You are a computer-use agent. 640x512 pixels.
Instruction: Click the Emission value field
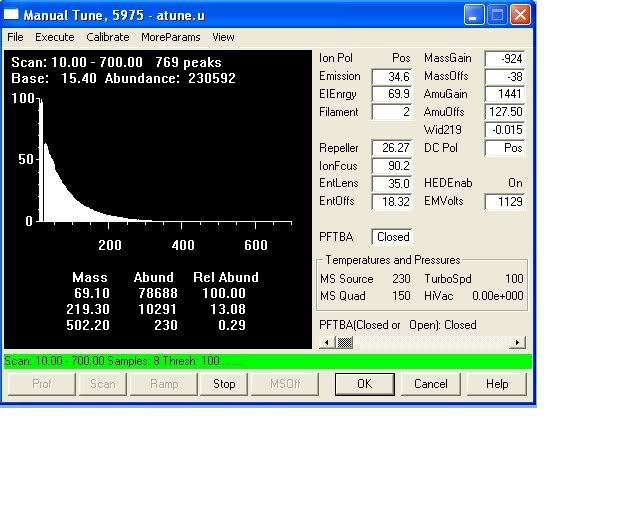pos(391,77)
